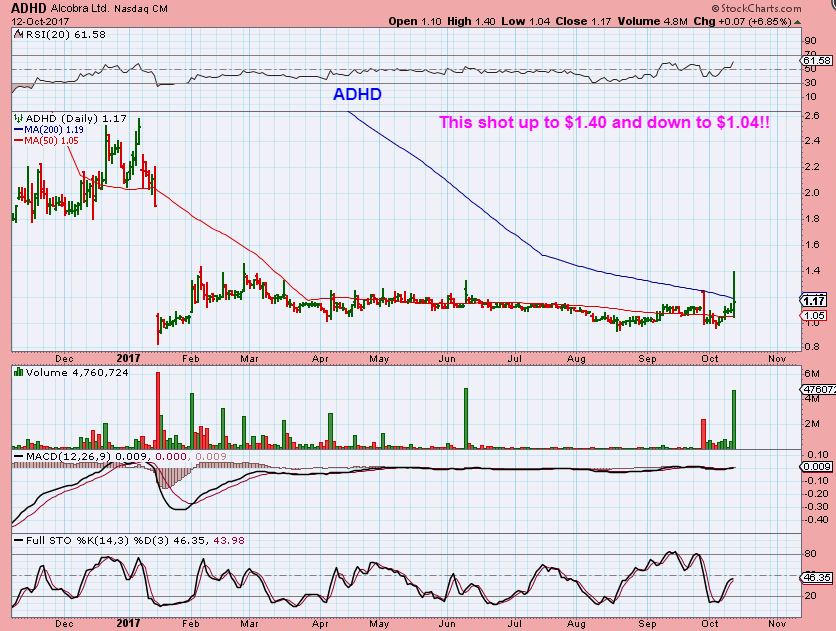Click the 61.58 RSI value tag on right axis
Viewport: 836px width, 631px height.
[817, 61]
